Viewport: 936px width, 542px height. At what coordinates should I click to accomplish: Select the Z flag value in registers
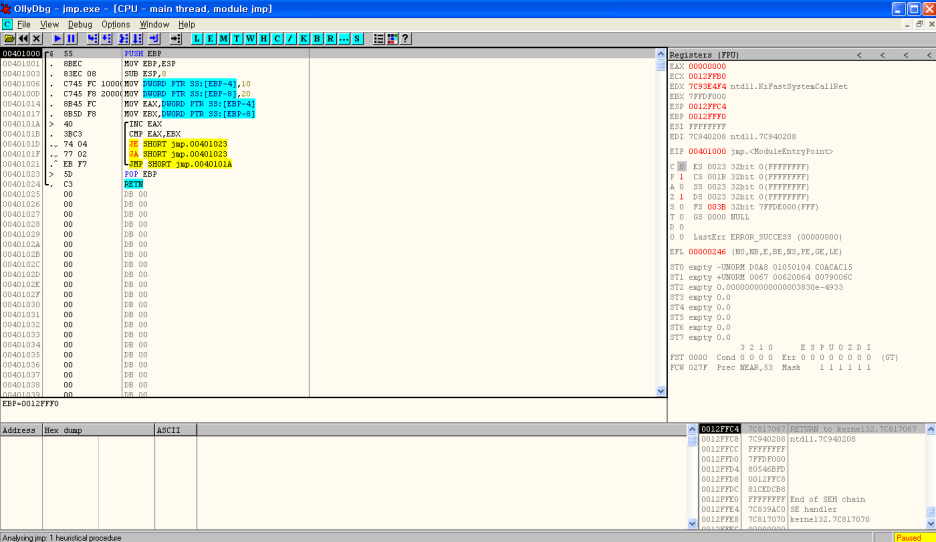pos(681,197)
